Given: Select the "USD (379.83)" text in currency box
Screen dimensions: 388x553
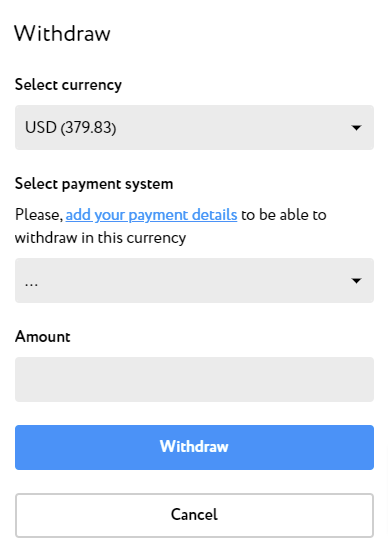Looking at the screenshot, I should 71,127.
